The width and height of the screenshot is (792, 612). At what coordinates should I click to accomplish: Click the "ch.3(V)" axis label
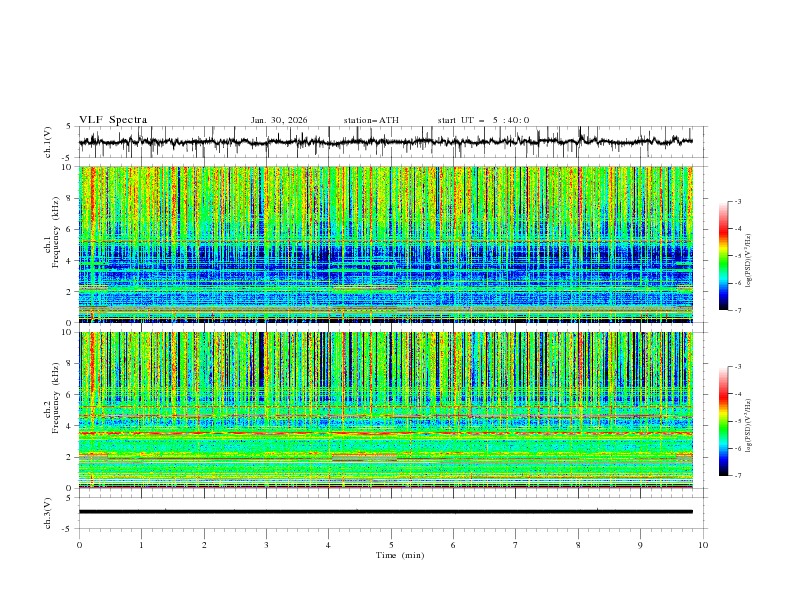point(48,513)
